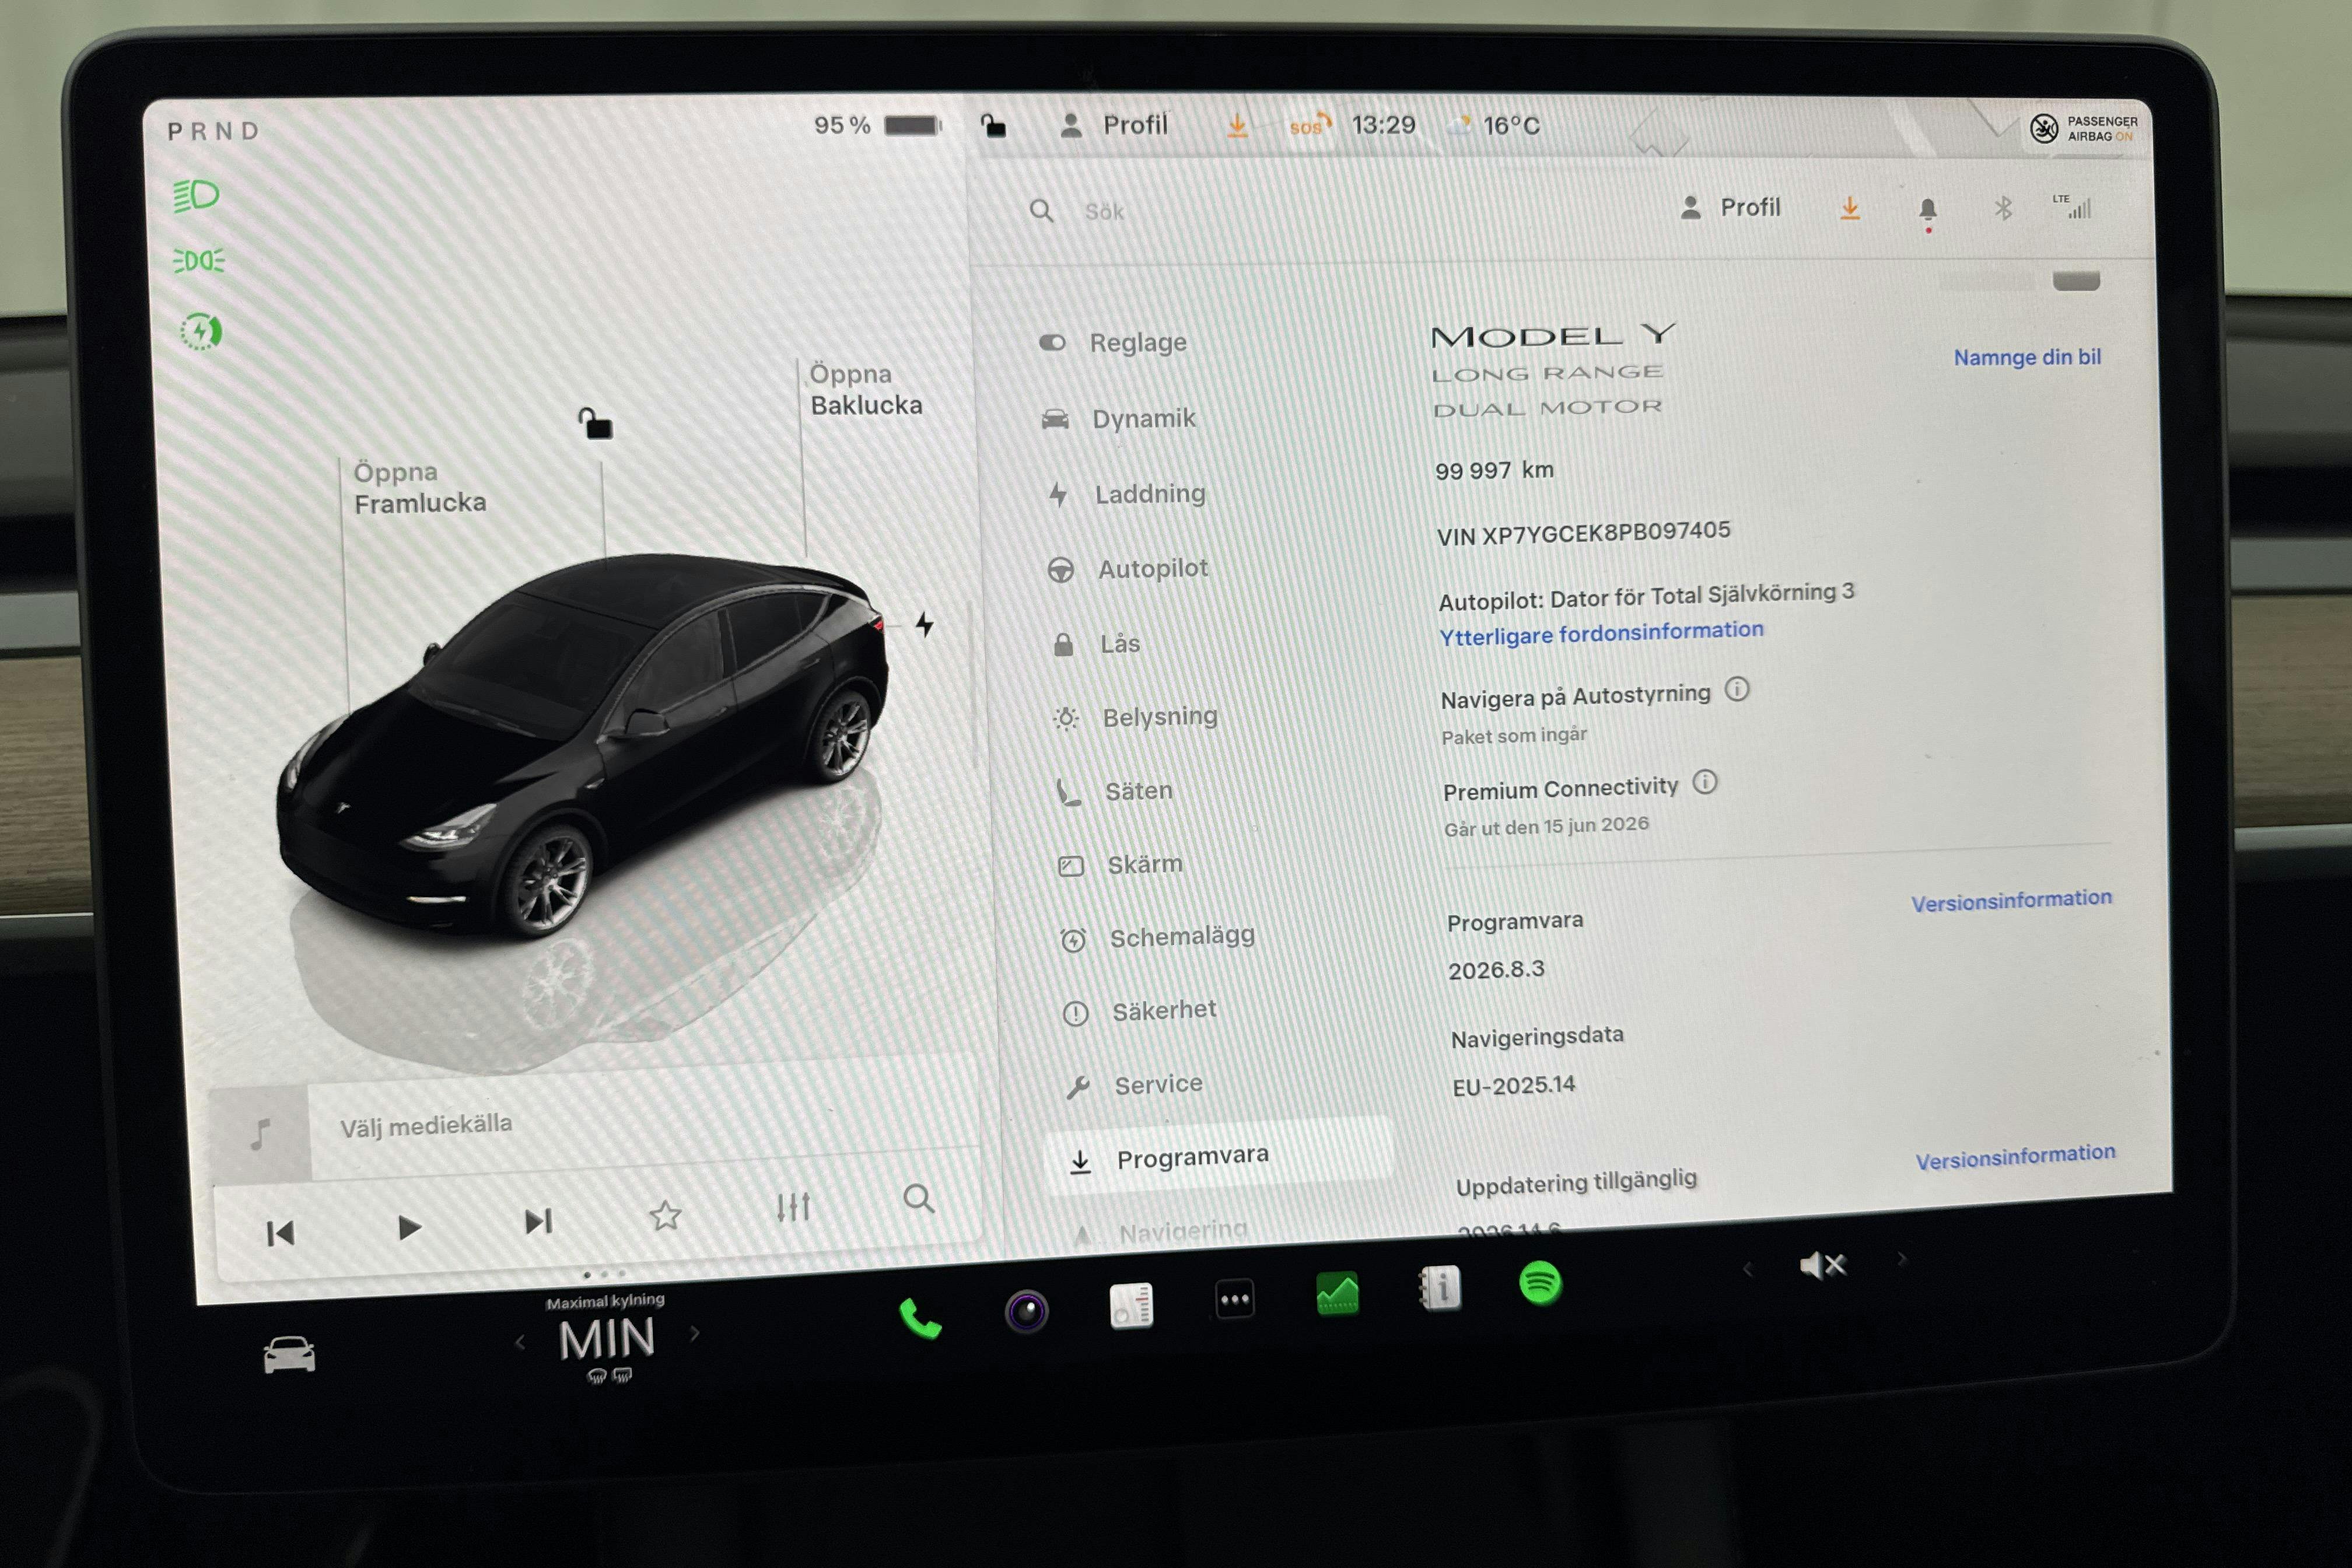Open the green energy chart app

click(x=1337, y=1293)
